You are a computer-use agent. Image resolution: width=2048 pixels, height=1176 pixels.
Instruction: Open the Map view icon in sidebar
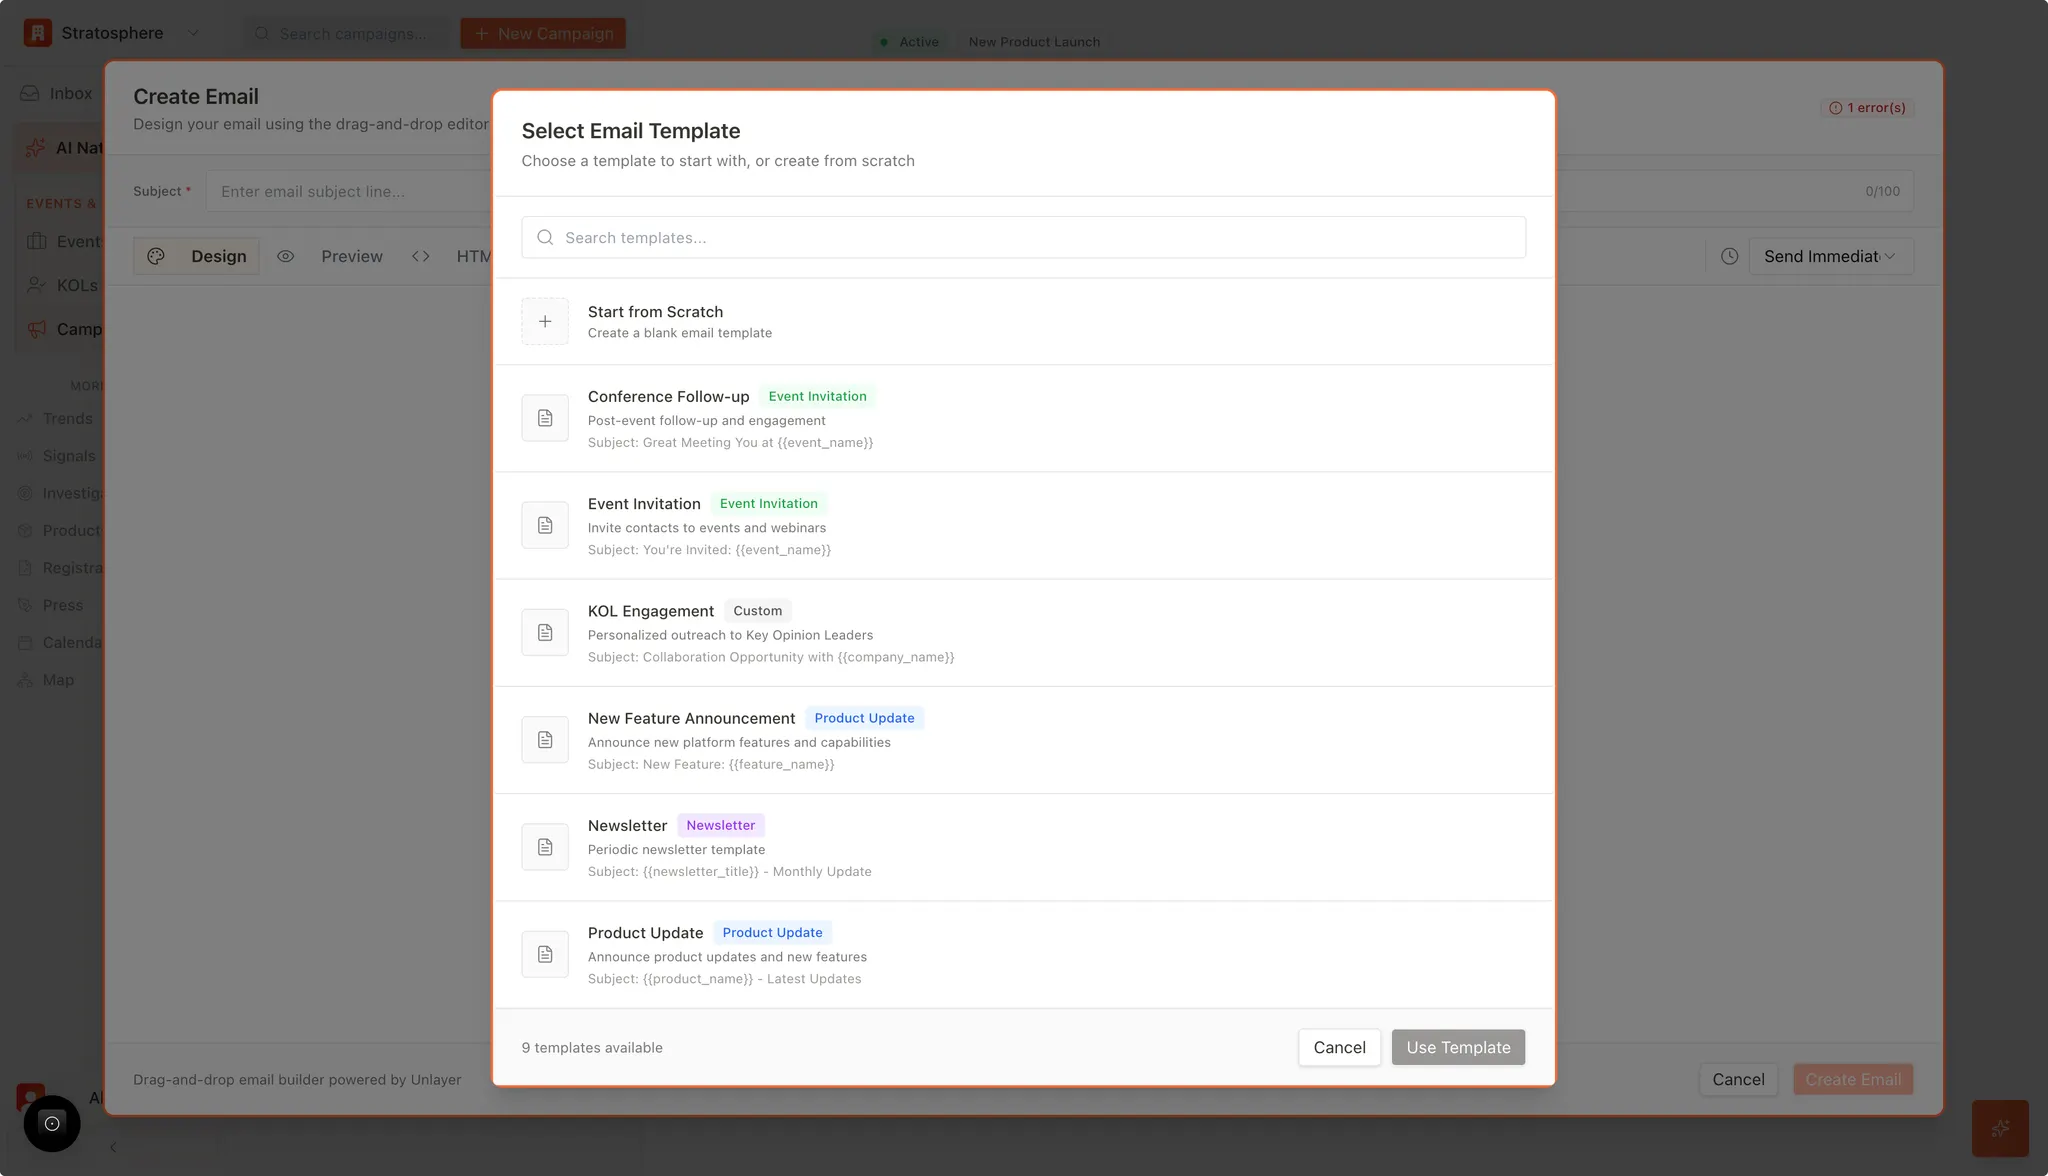point(24,680)
